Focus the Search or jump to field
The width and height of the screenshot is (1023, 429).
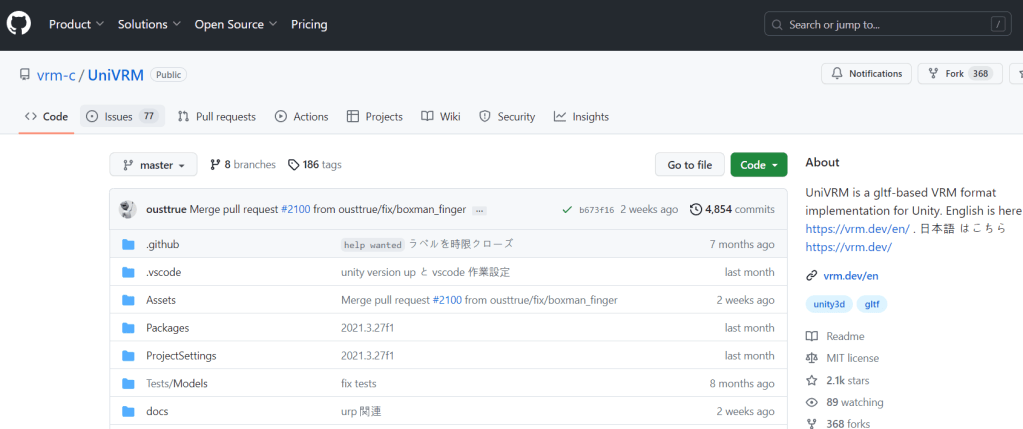[885, 24]
